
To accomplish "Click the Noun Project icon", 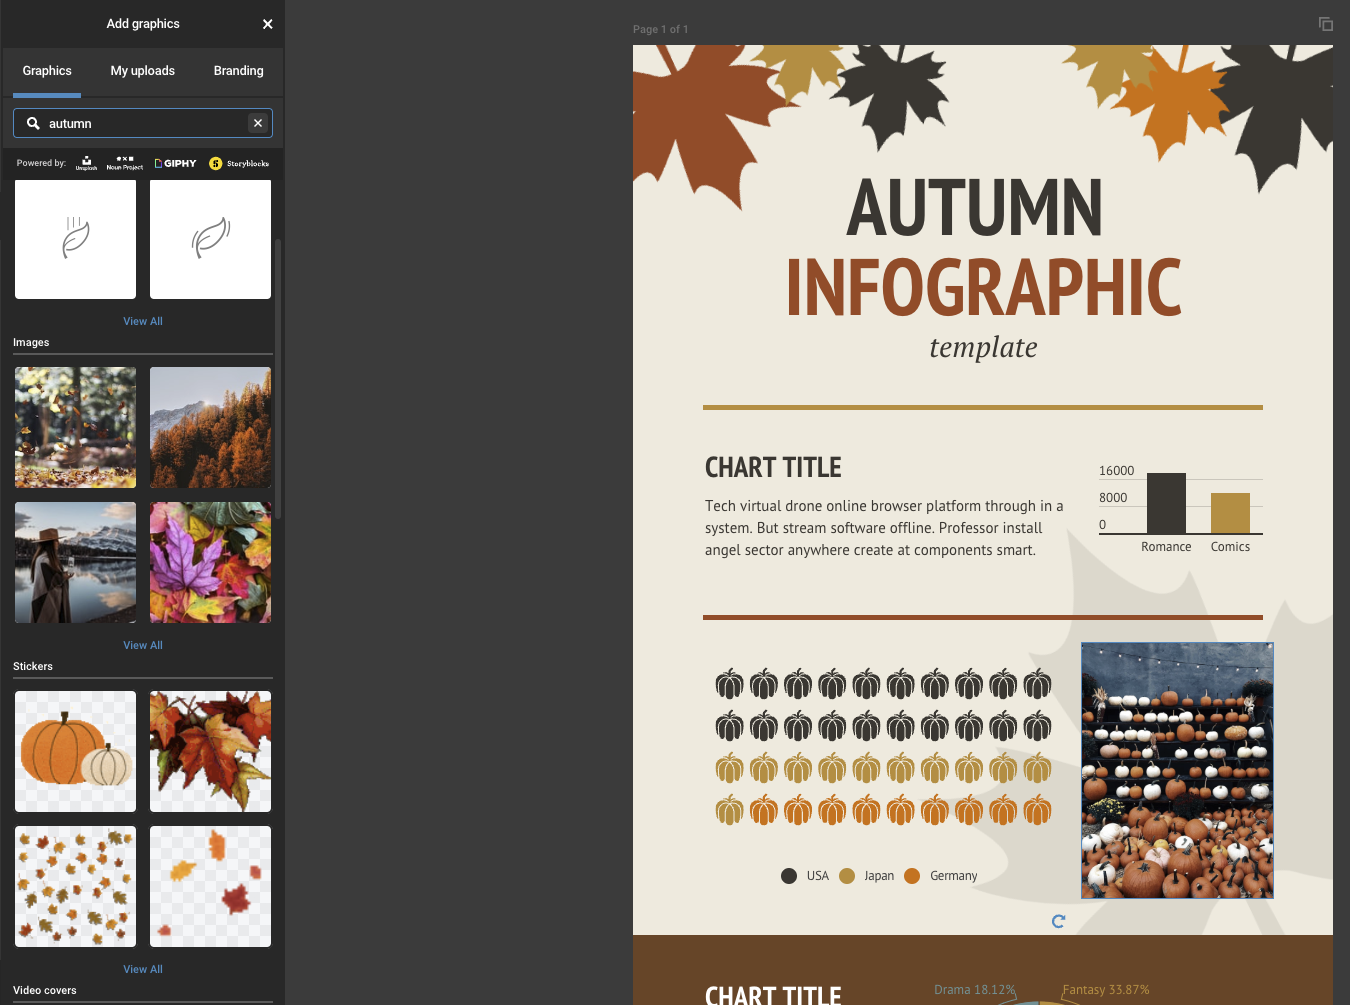I will [x=124, y=163].
